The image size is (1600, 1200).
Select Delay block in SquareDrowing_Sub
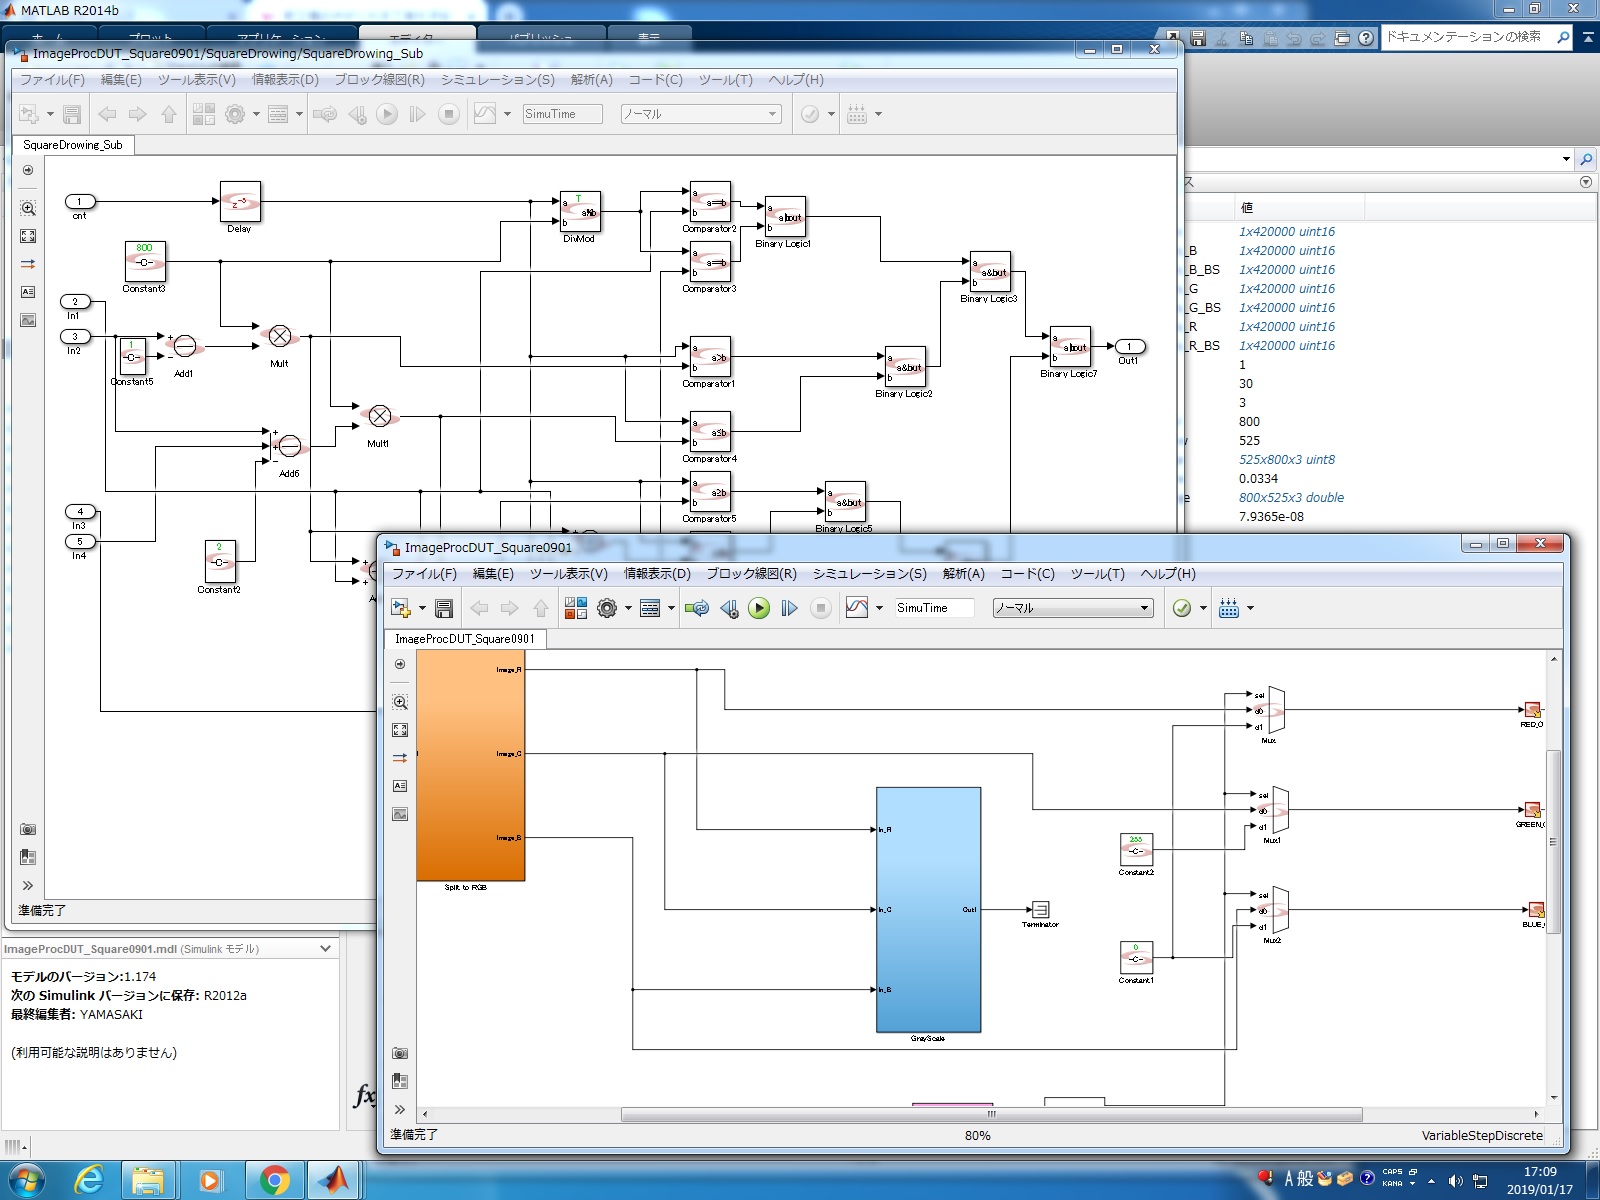240,201
